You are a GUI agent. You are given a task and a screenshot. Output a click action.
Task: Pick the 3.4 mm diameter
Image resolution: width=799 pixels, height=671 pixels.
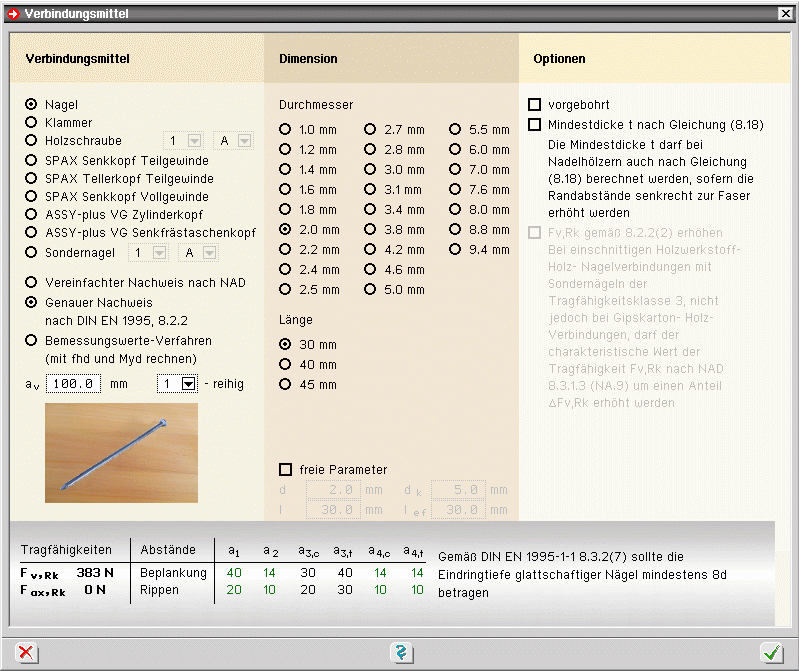371,210
